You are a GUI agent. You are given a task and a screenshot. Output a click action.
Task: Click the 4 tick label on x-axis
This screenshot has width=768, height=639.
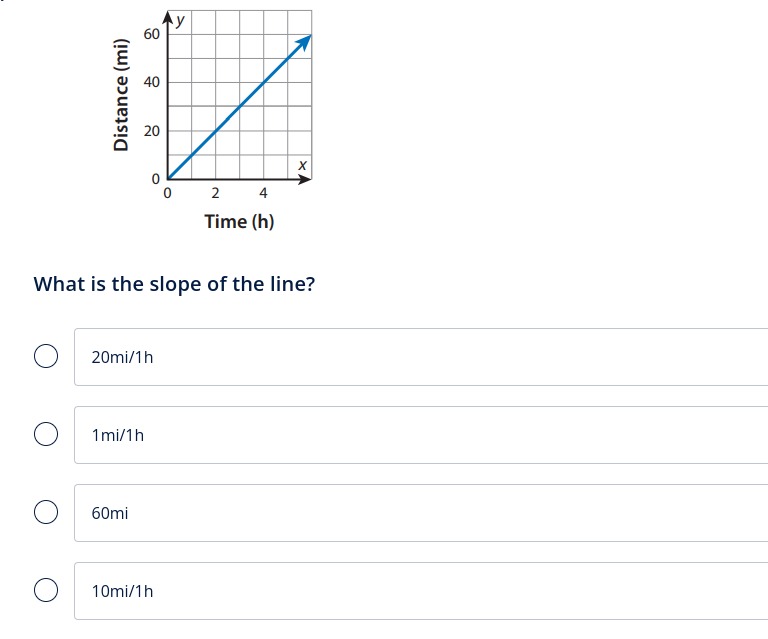264,193
